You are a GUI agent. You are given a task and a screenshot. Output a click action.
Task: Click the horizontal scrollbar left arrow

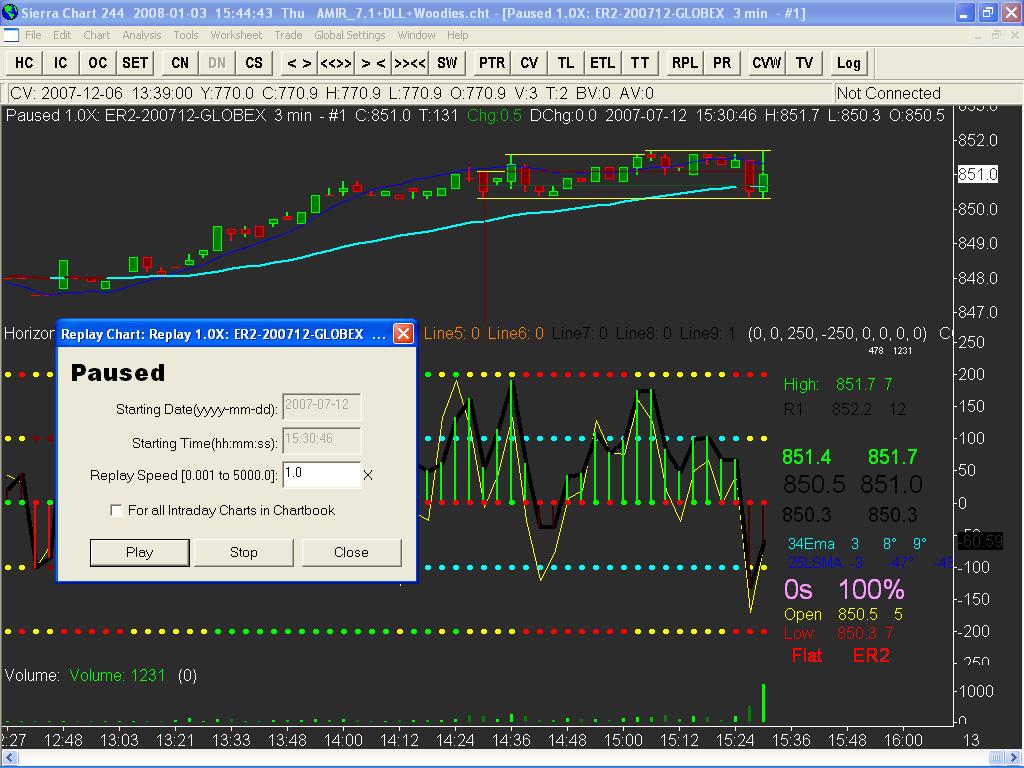(8, 758)
